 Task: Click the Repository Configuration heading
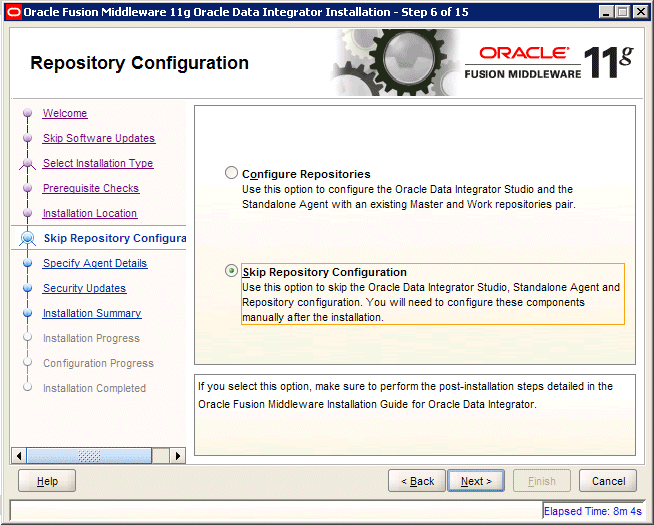139,63
